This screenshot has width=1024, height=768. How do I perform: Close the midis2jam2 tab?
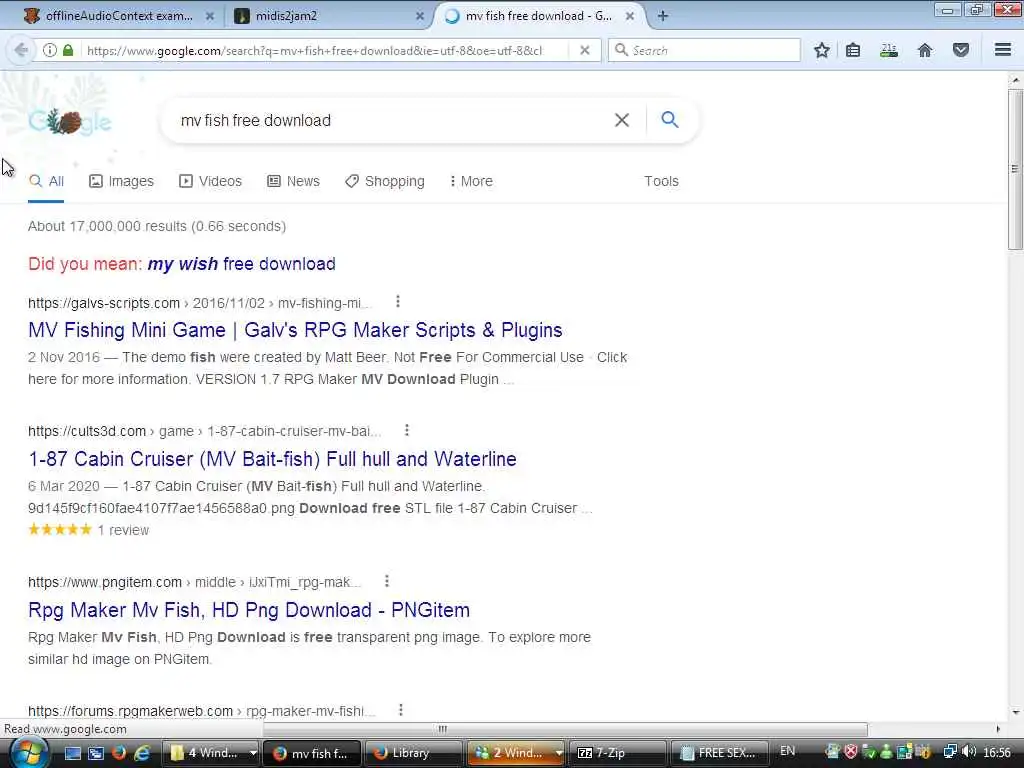point(420,16)
